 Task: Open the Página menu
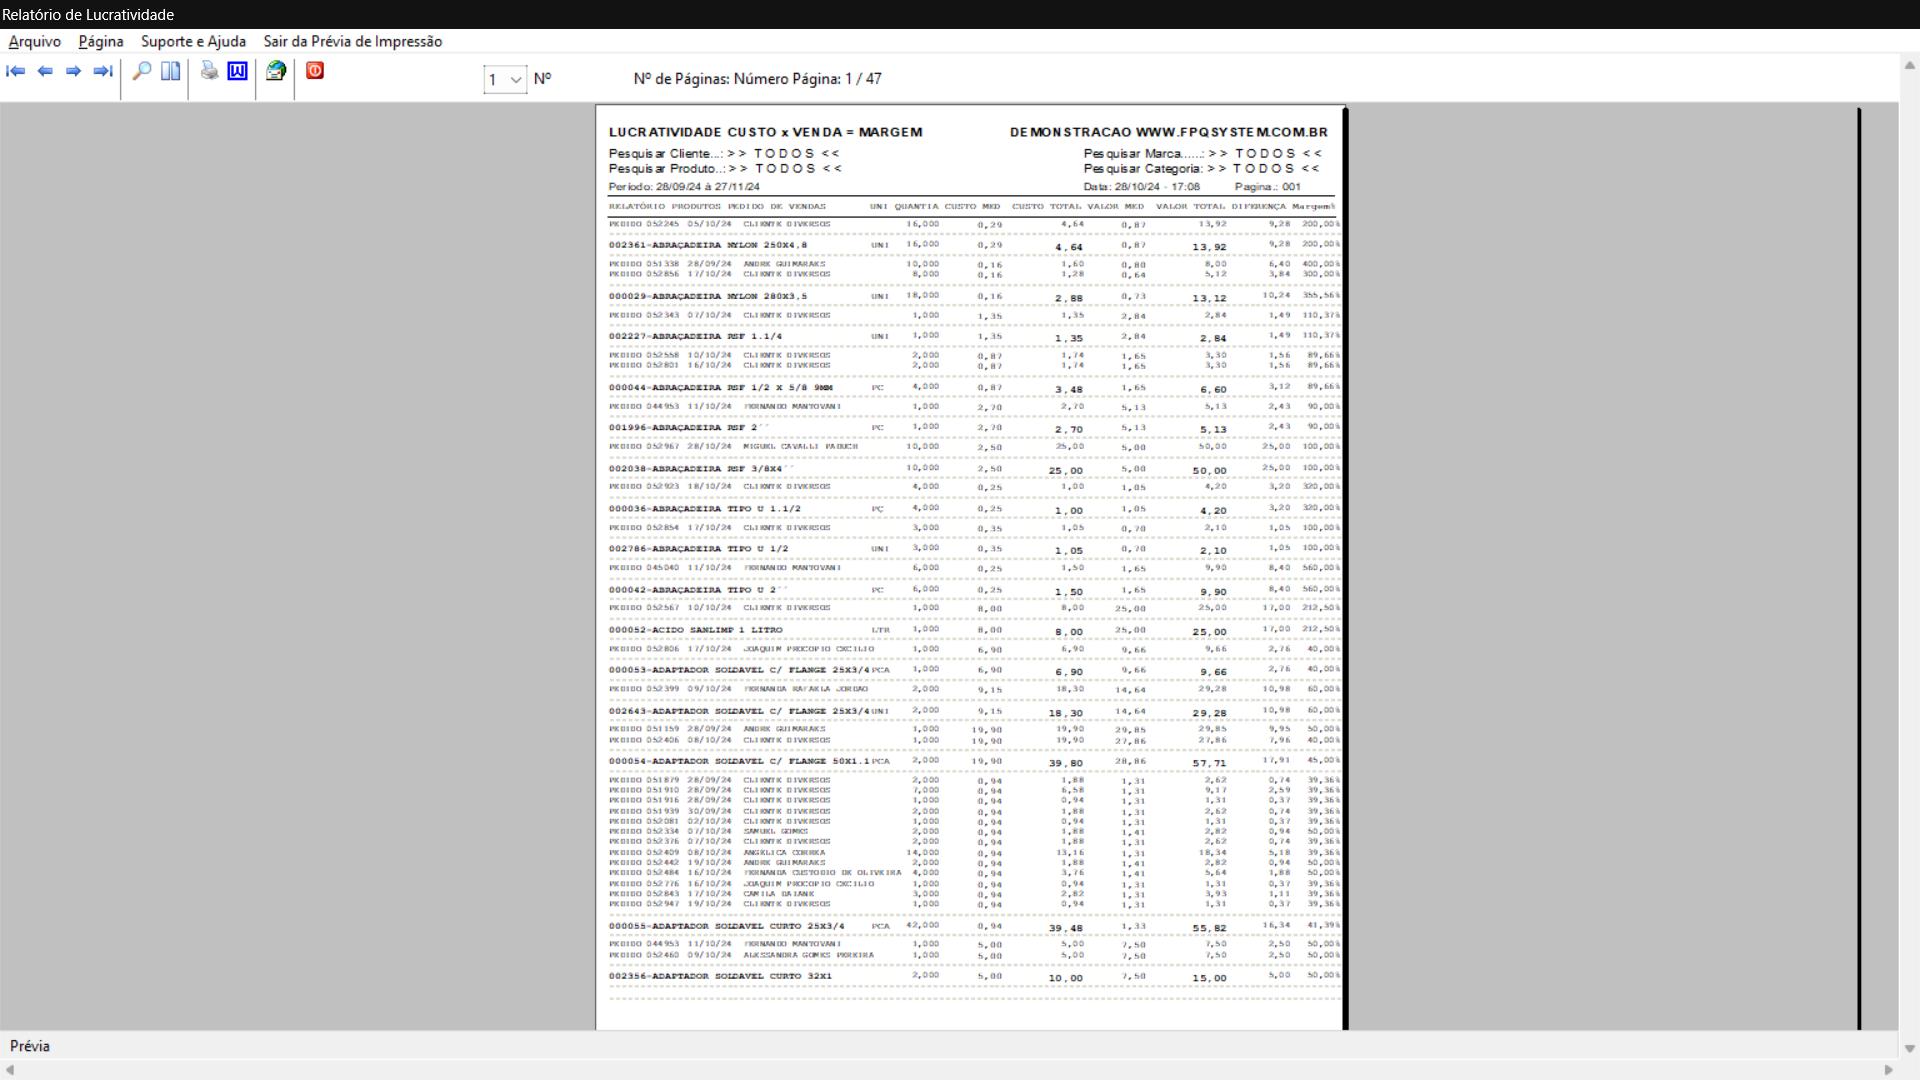click(x=101, y=41)
